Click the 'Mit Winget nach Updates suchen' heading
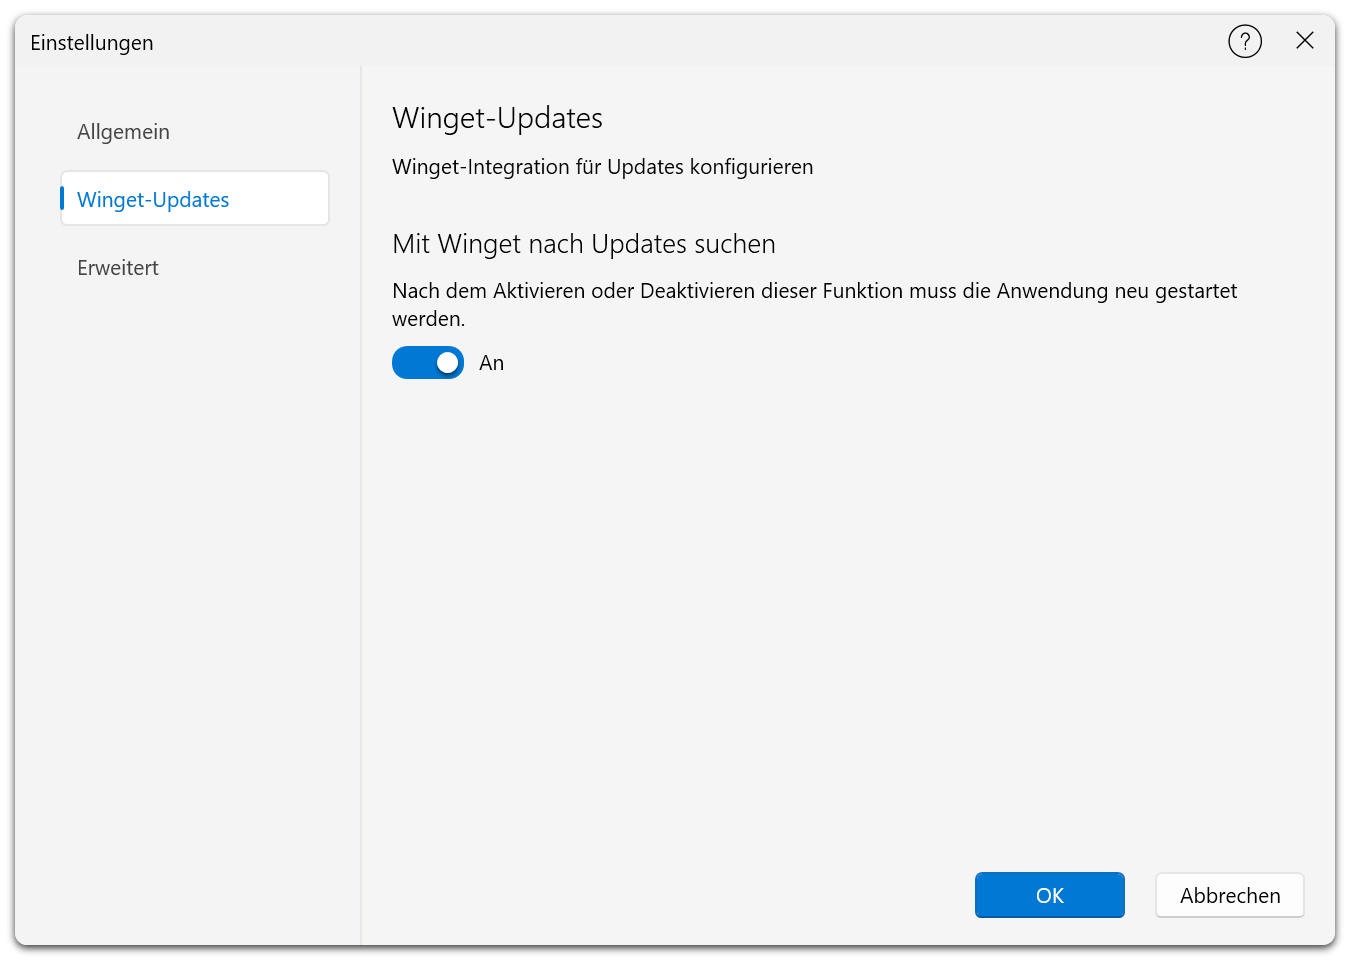 pyautogui.click(x=584, y=244)
